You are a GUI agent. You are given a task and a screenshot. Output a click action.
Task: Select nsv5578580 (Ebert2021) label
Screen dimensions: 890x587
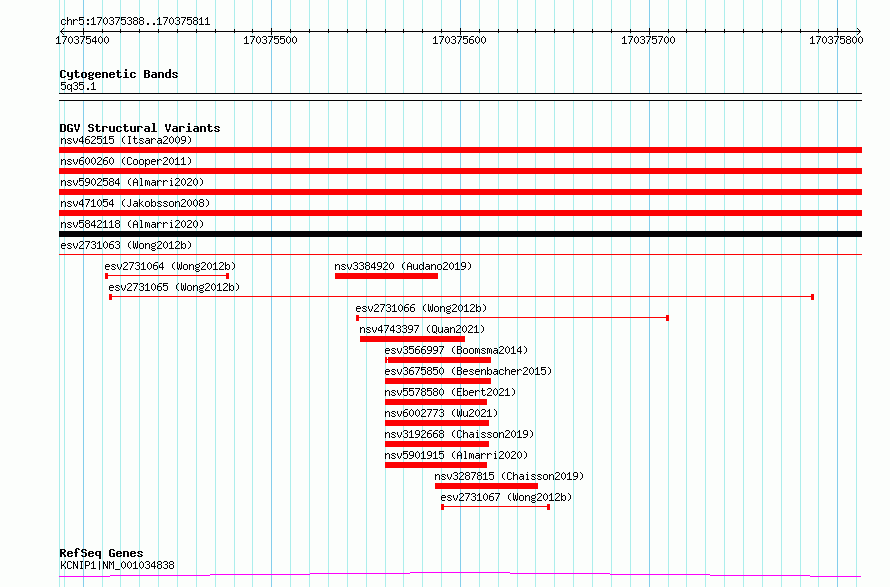click(x=450, y=392)
